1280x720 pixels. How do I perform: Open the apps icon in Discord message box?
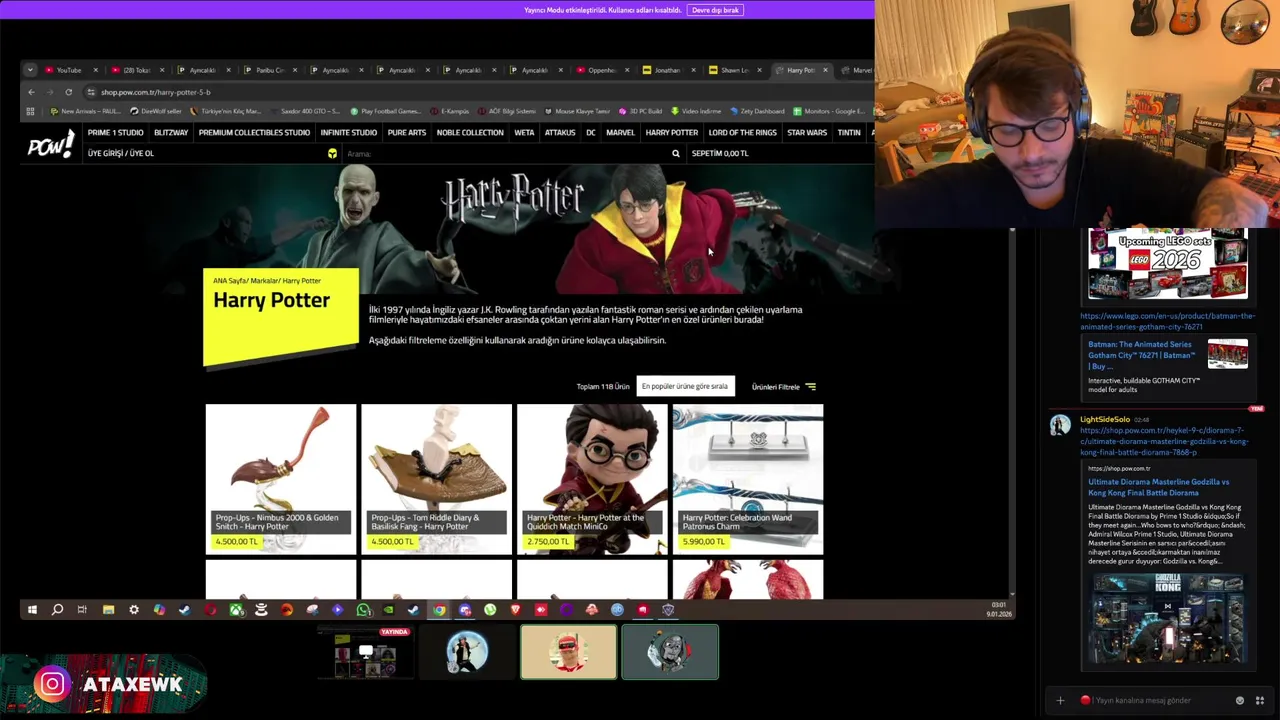point(1260,700)
